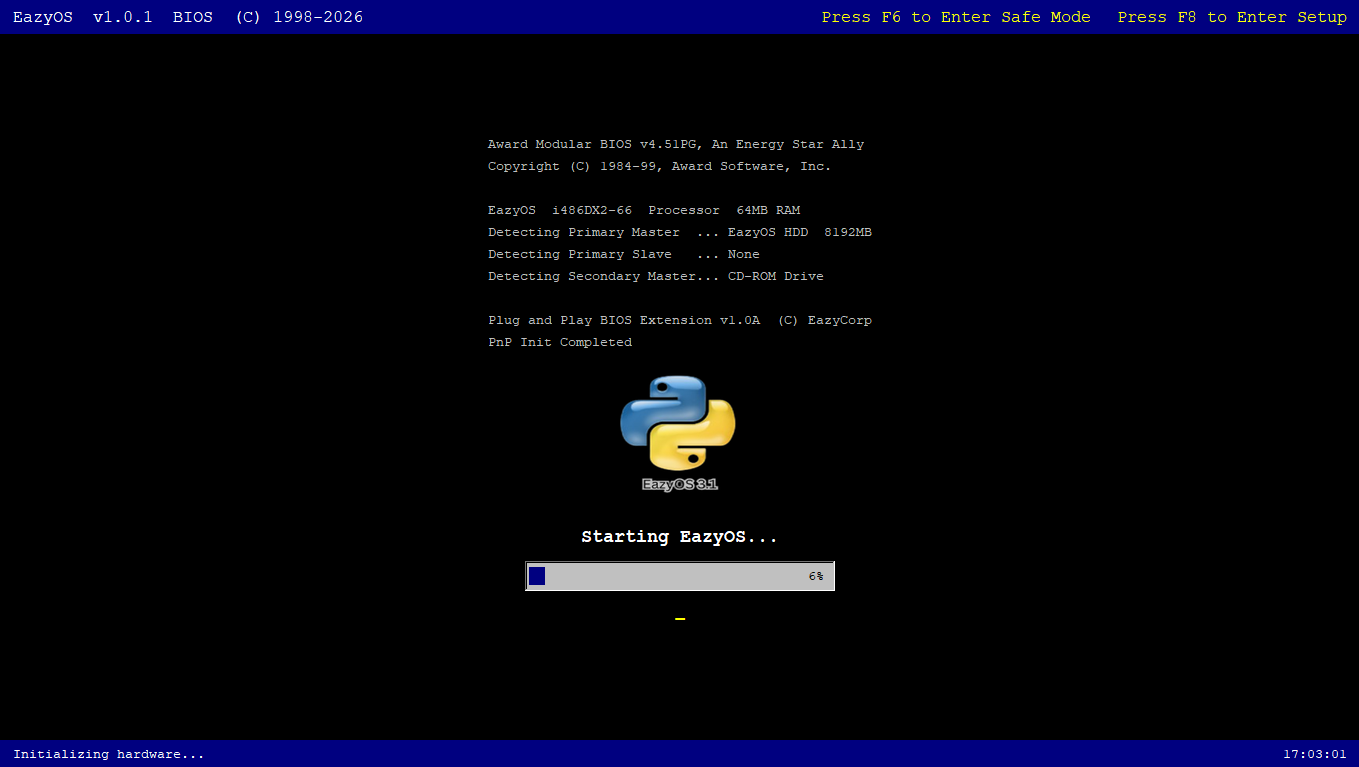Screen dimensions: 1359x767
Task: Click the "Starting EazyOS..." heading
Action: (680, 537)
